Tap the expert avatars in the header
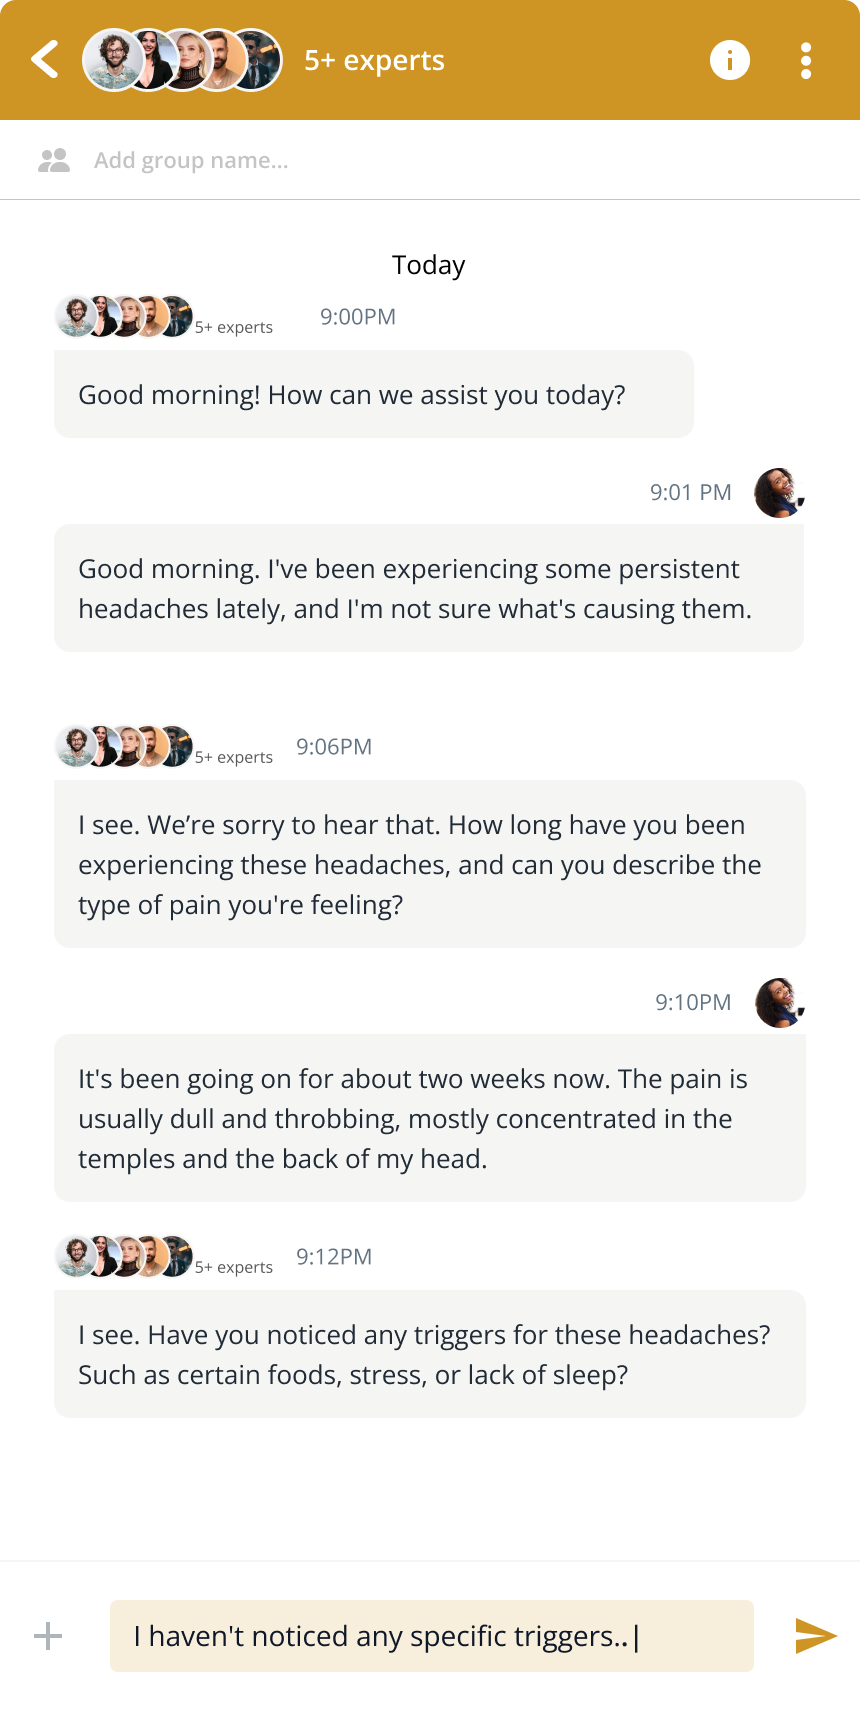The height and width of the screenshot is (1712, 860). [x=182, y=60]
